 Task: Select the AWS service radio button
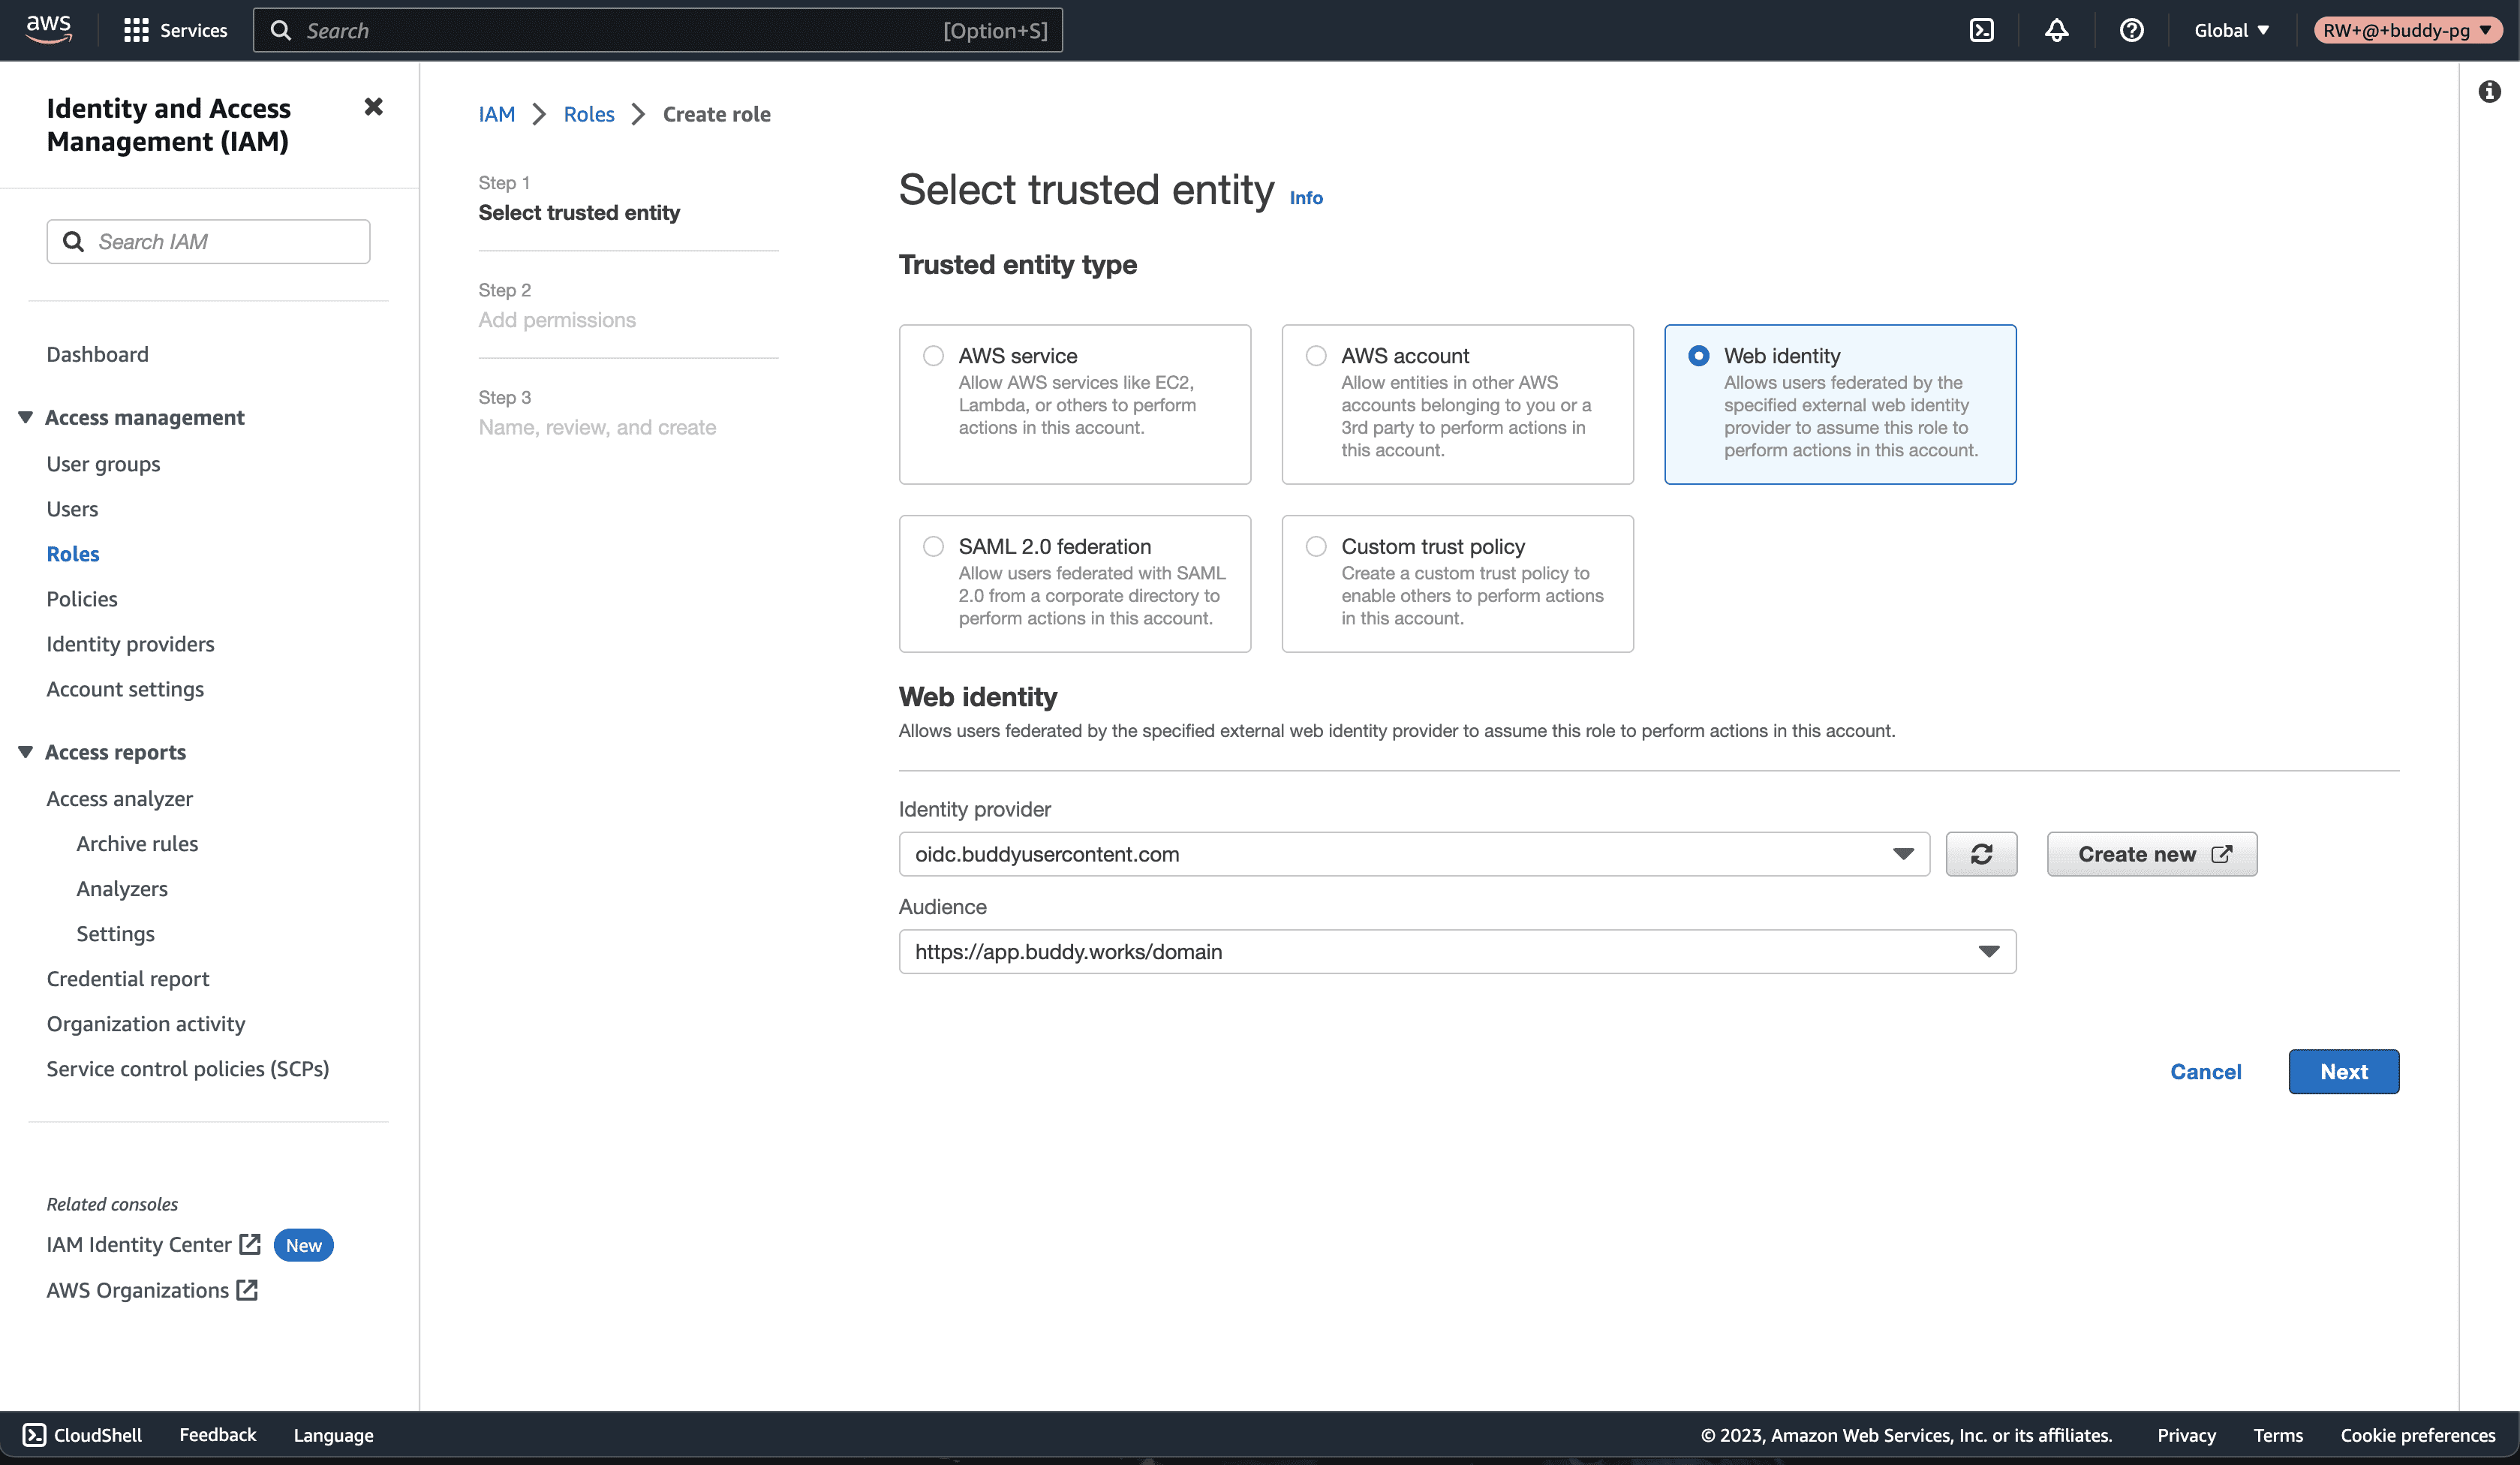click(933, 356)
